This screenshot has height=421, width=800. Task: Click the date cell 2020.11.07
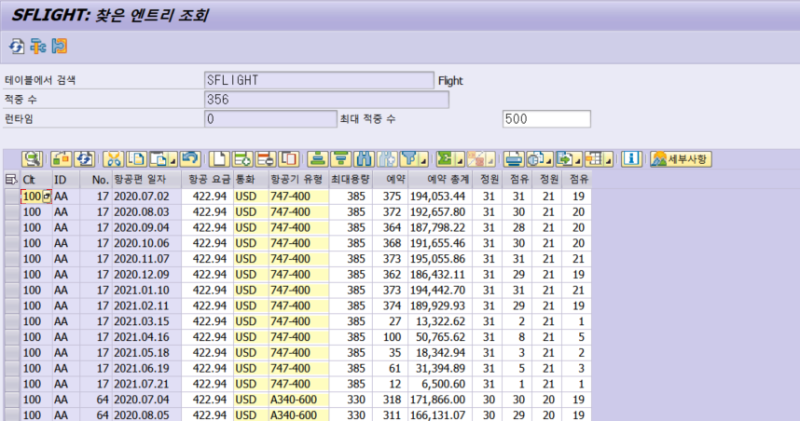147,259
